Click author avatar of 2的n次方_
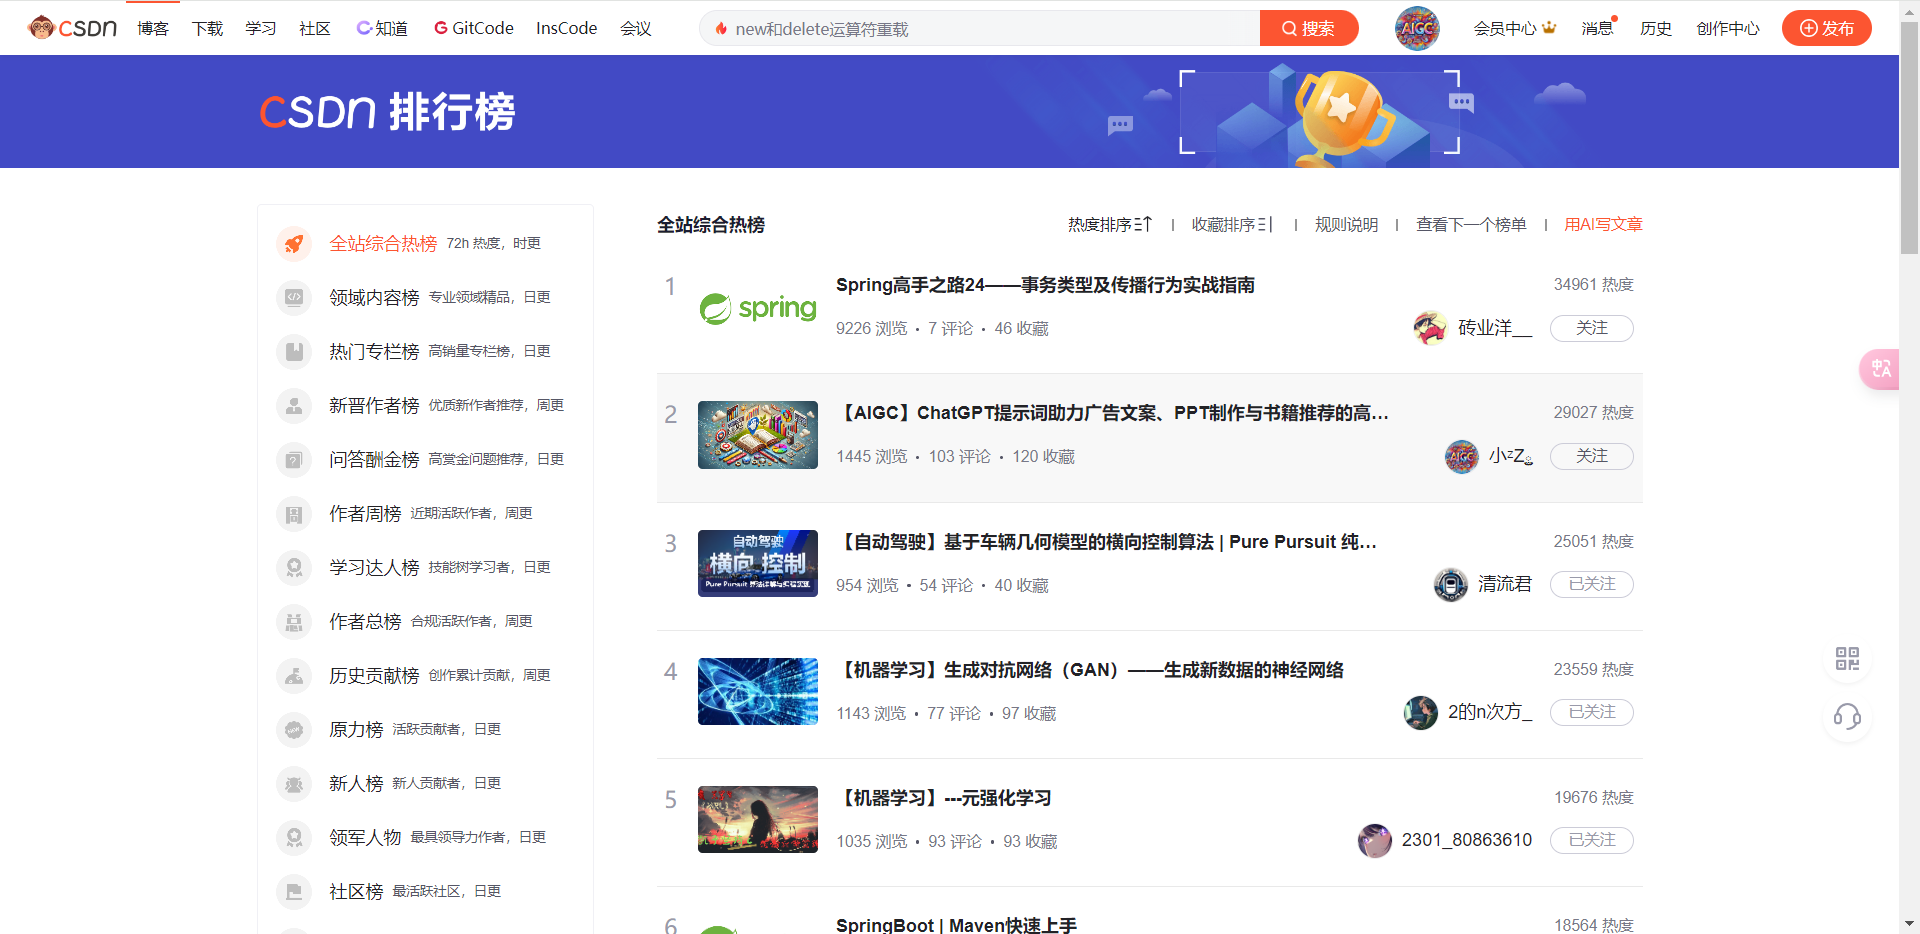This screenshot has width=1920, height=934. [x=1420, y=712]
